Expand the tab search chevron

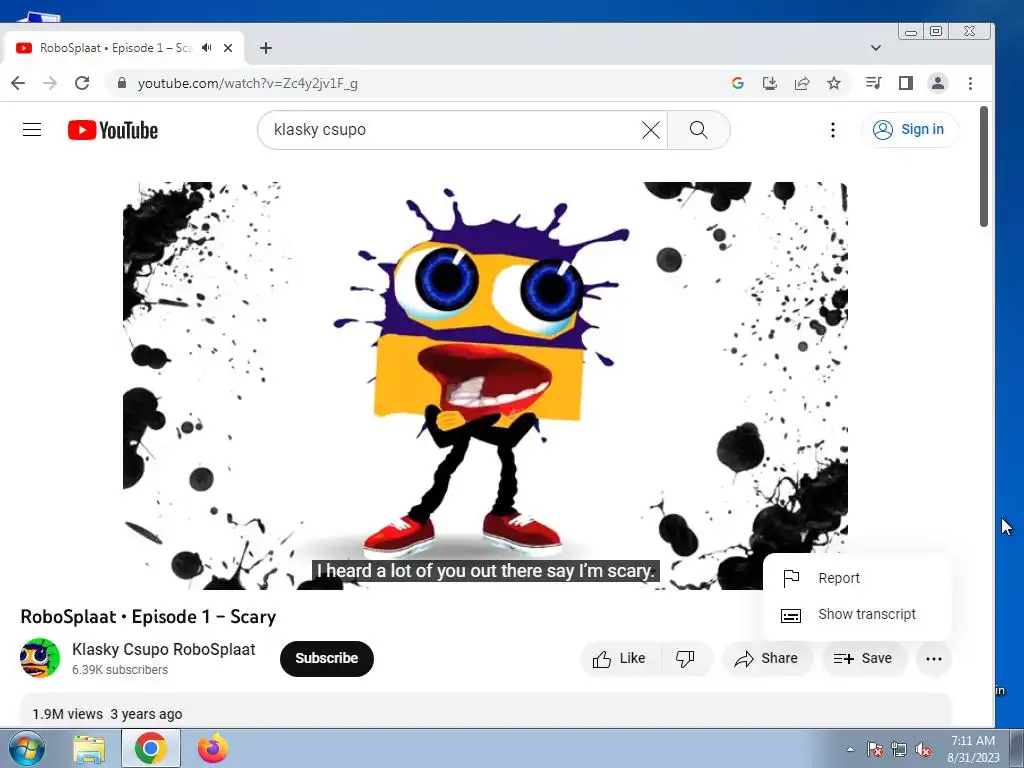[876, 48]
